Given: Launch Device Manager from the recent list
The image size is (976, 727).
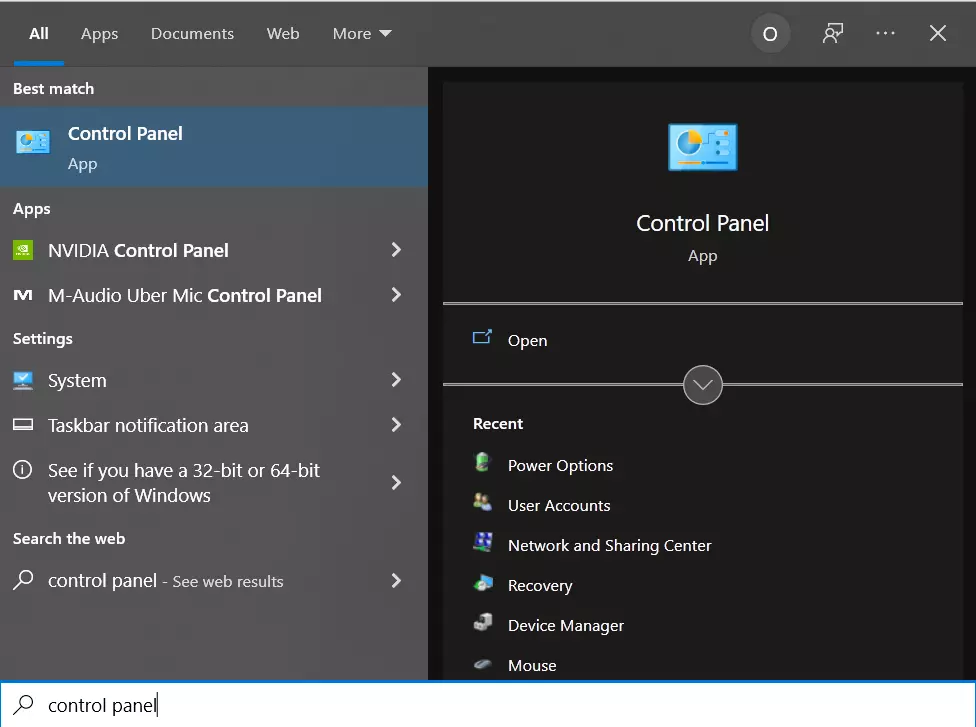Looking at the screenshot, I should [565, 625].
